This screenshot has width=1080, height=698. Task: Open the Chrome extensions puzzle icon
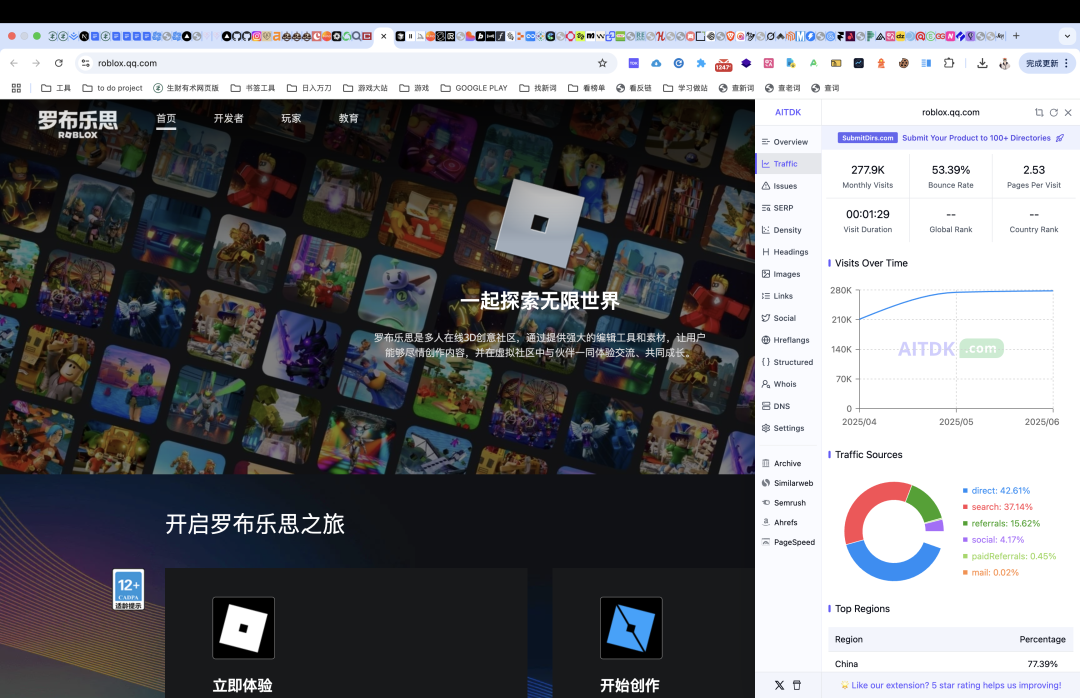(948, 63)
